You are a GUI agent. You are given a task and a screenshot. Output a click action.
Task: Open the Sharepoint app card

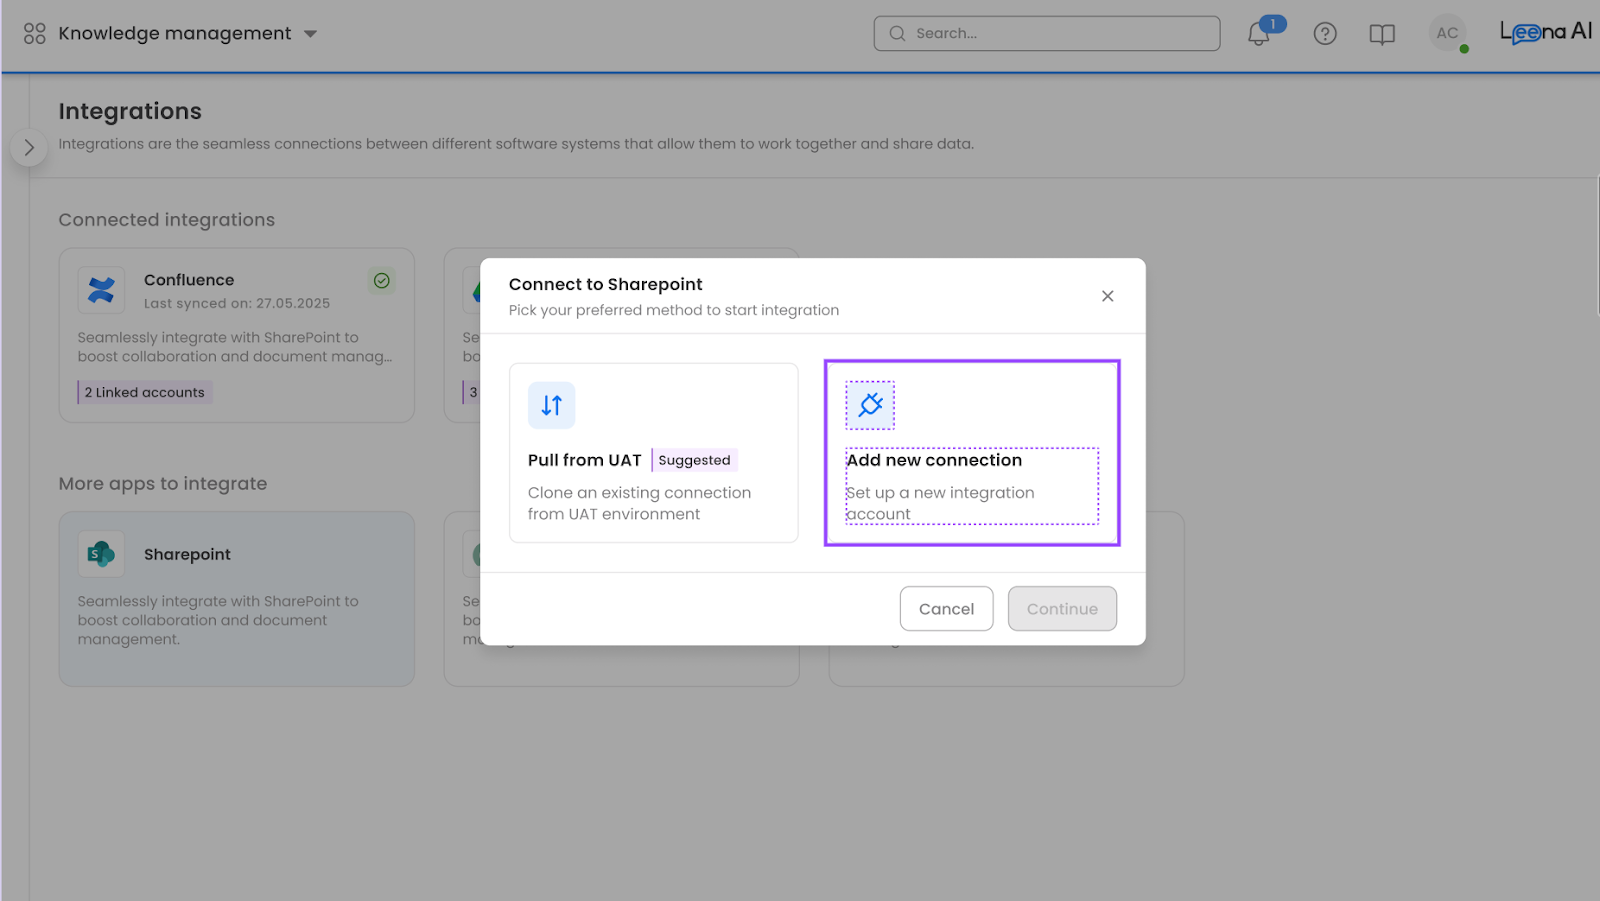point(237,599)
